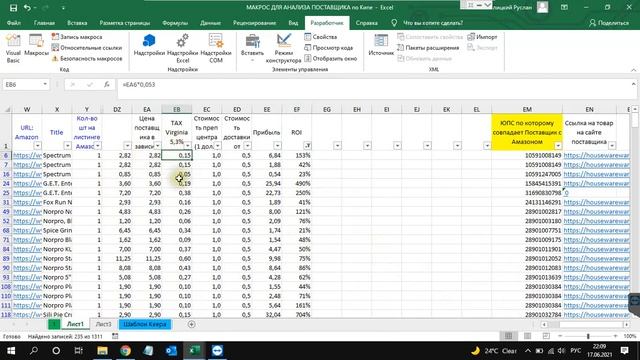Viewport: 640px width, 360px height.
Task: Switch to sheet Шаблон Keepa
Action: [x=145, y=324]
